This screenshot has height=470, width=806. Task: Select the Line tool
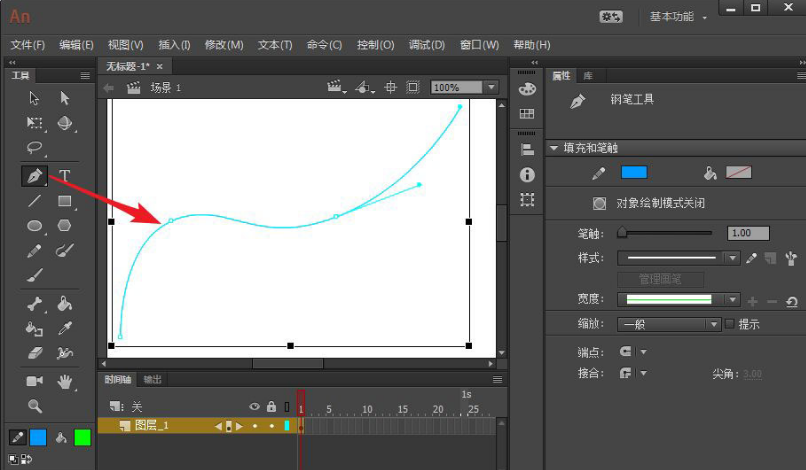[34, 201]
